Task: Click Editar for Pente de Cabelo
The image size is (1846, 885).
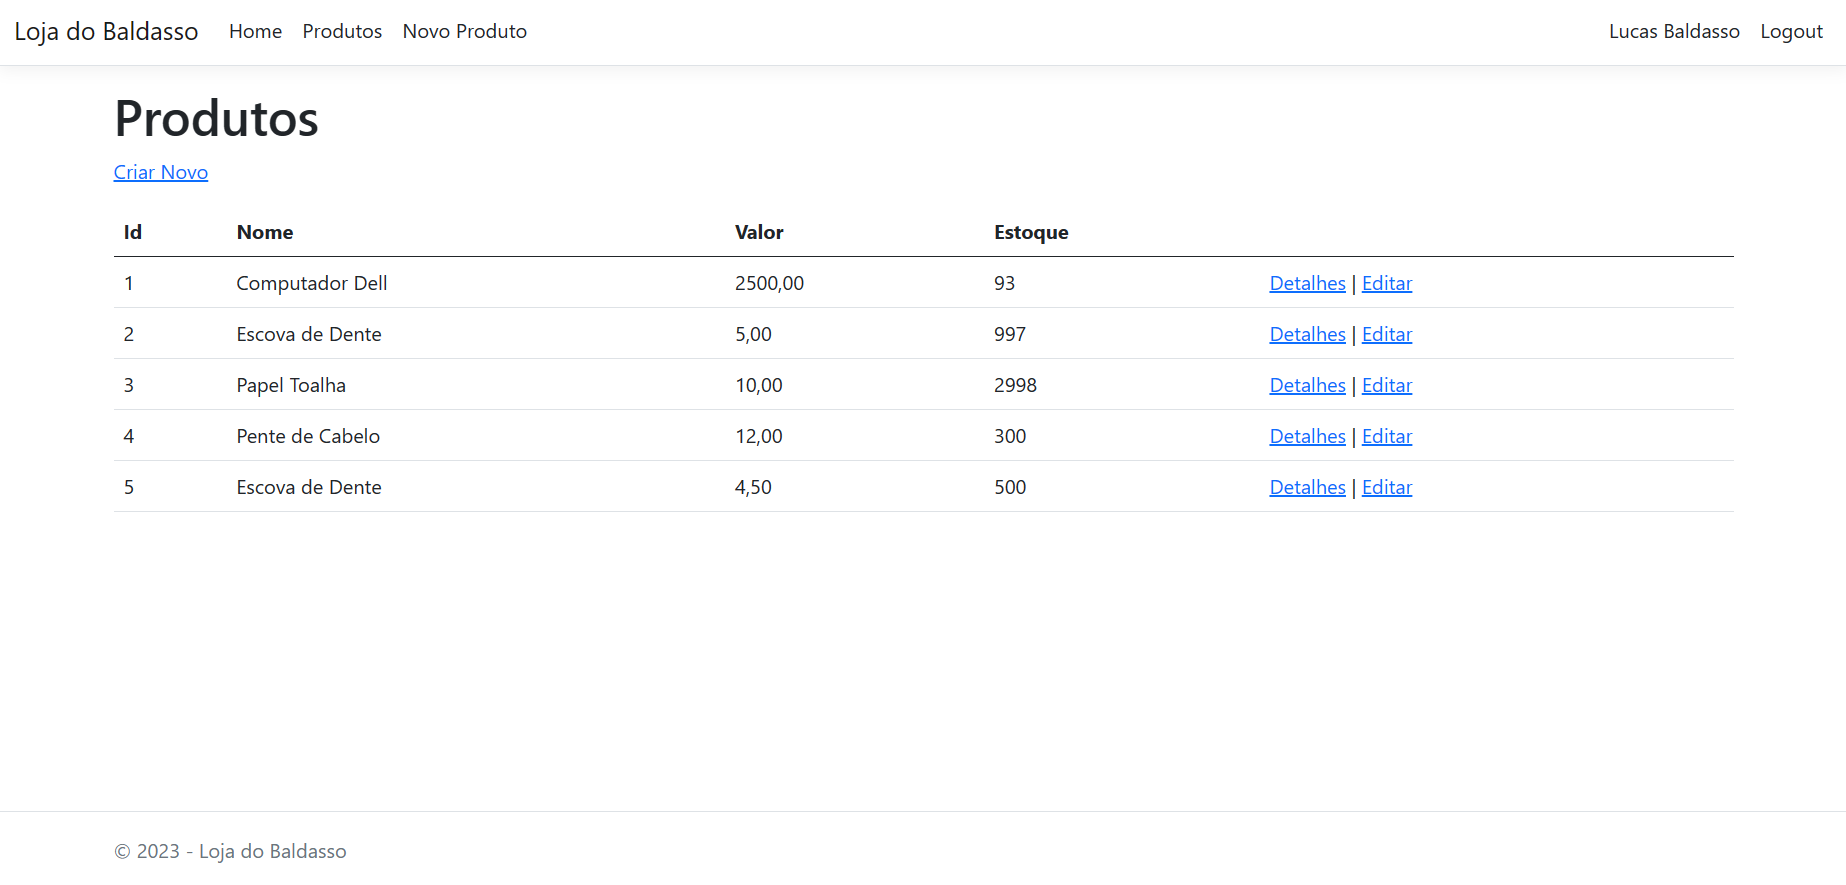Action: tap(1386, 437)
